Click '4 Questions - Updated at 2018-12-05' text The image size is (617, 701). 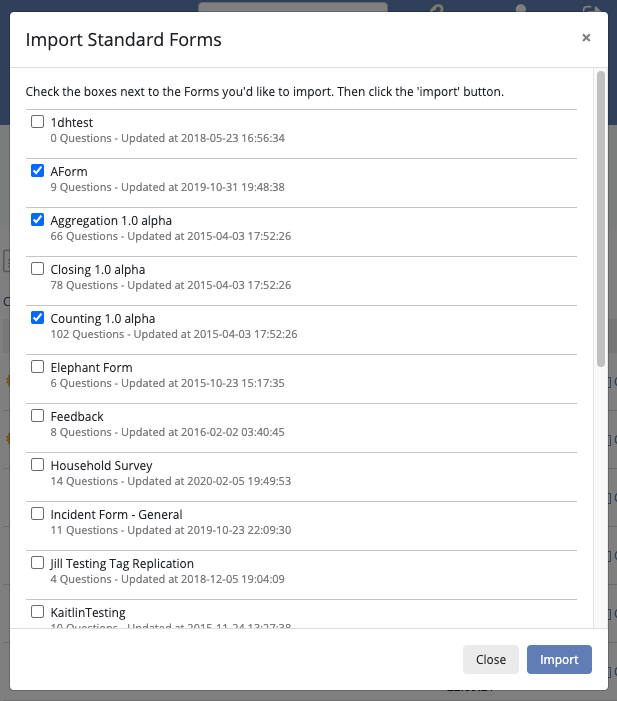click(168, 579)
